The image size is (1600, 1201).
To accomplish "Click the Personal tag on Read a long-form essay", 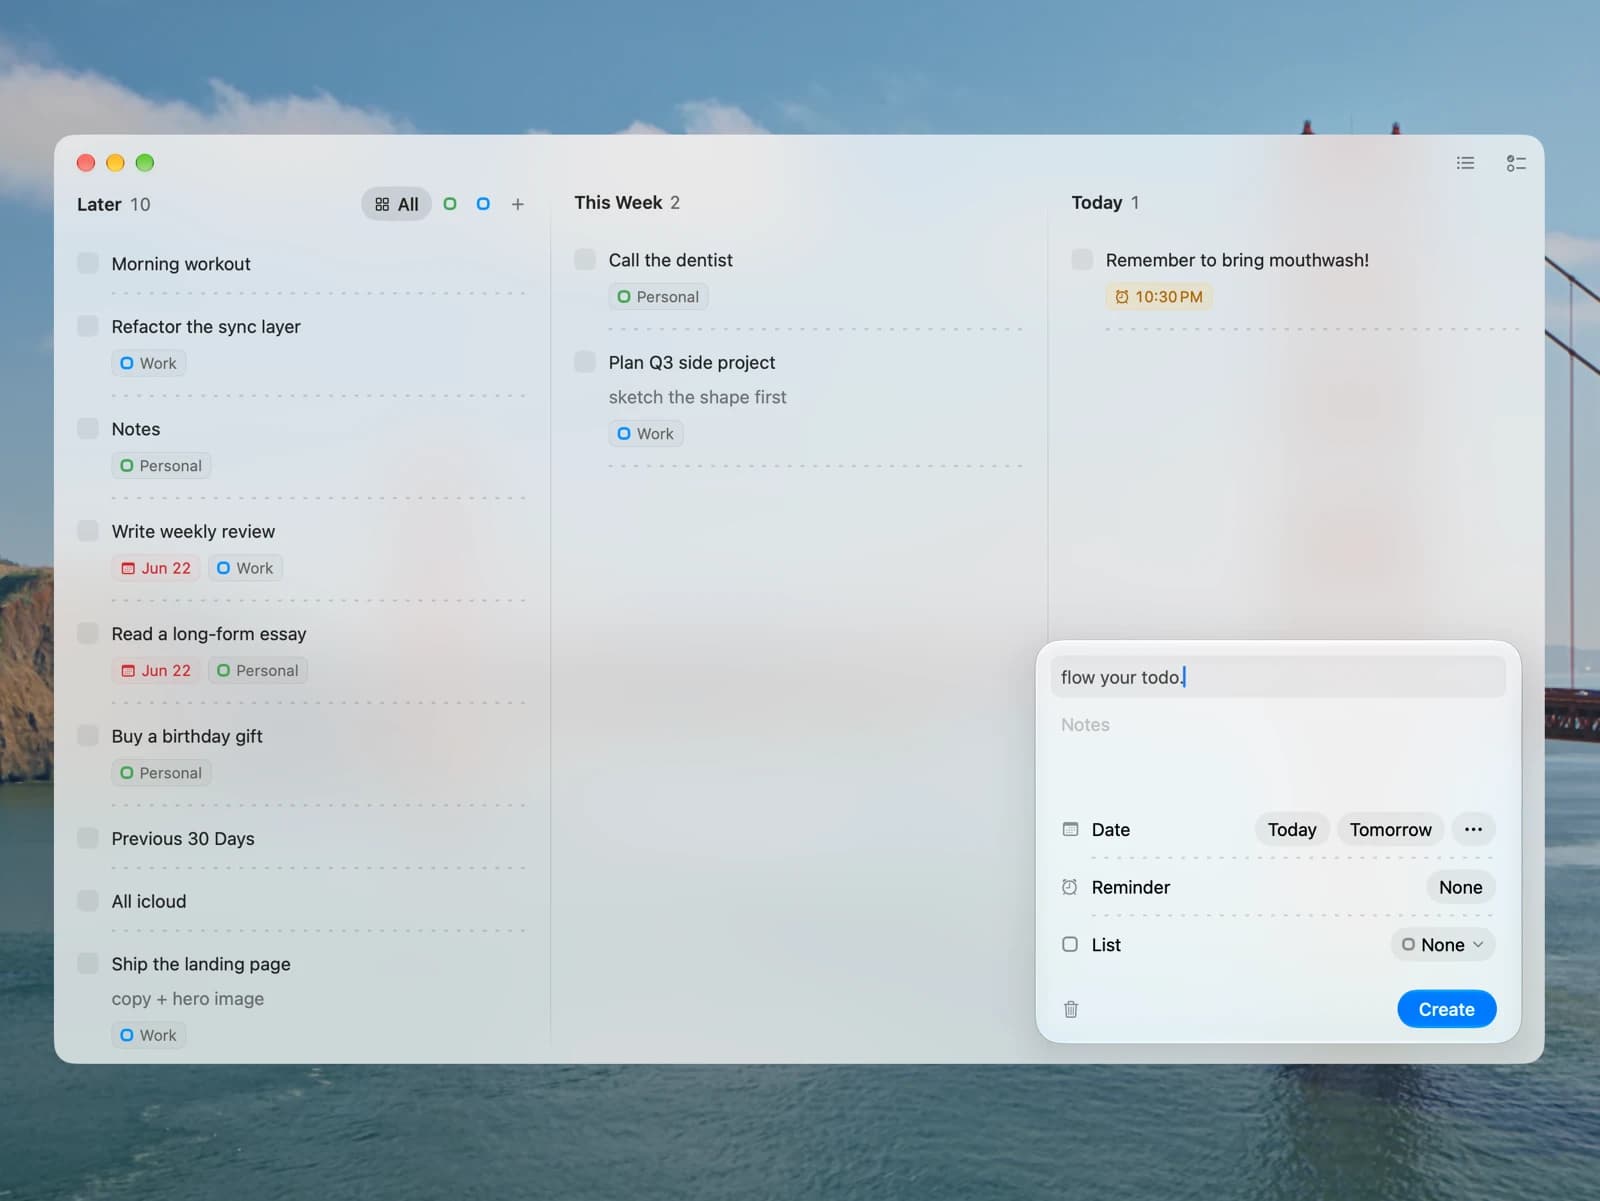I will 257,671.
